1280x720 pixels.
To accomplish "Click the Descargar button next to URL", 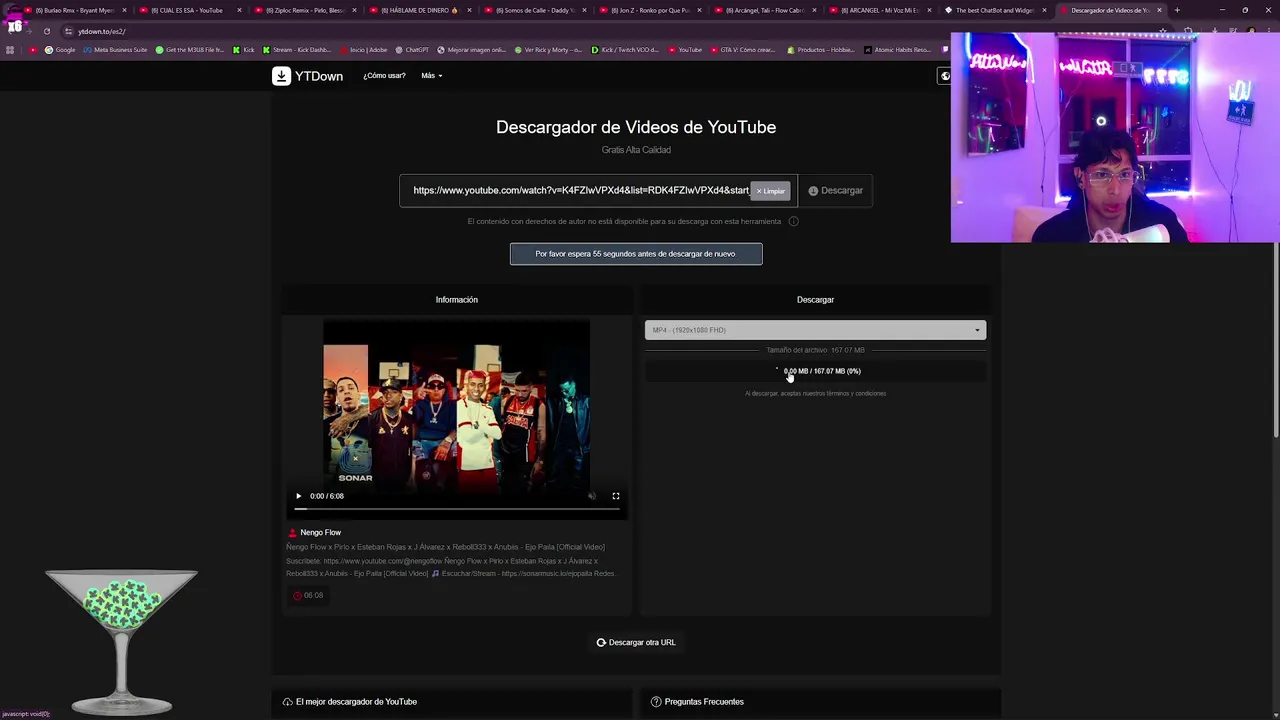I will (835, 190).
